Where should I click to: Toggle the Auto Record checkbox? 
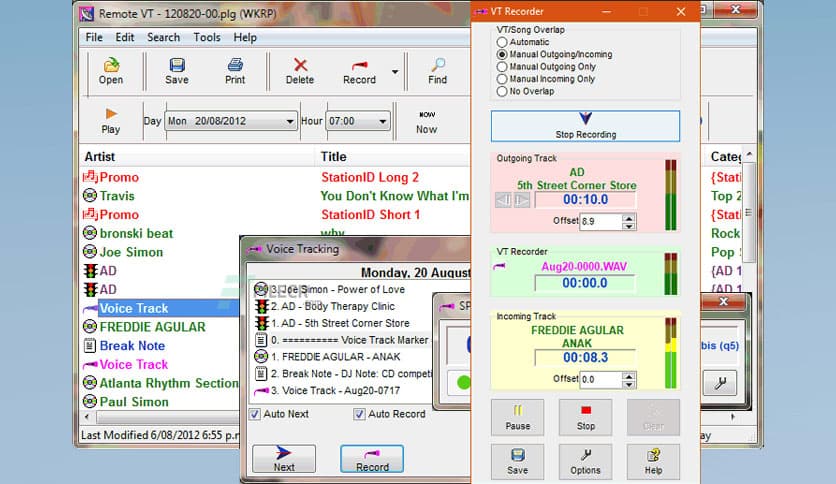359,414
